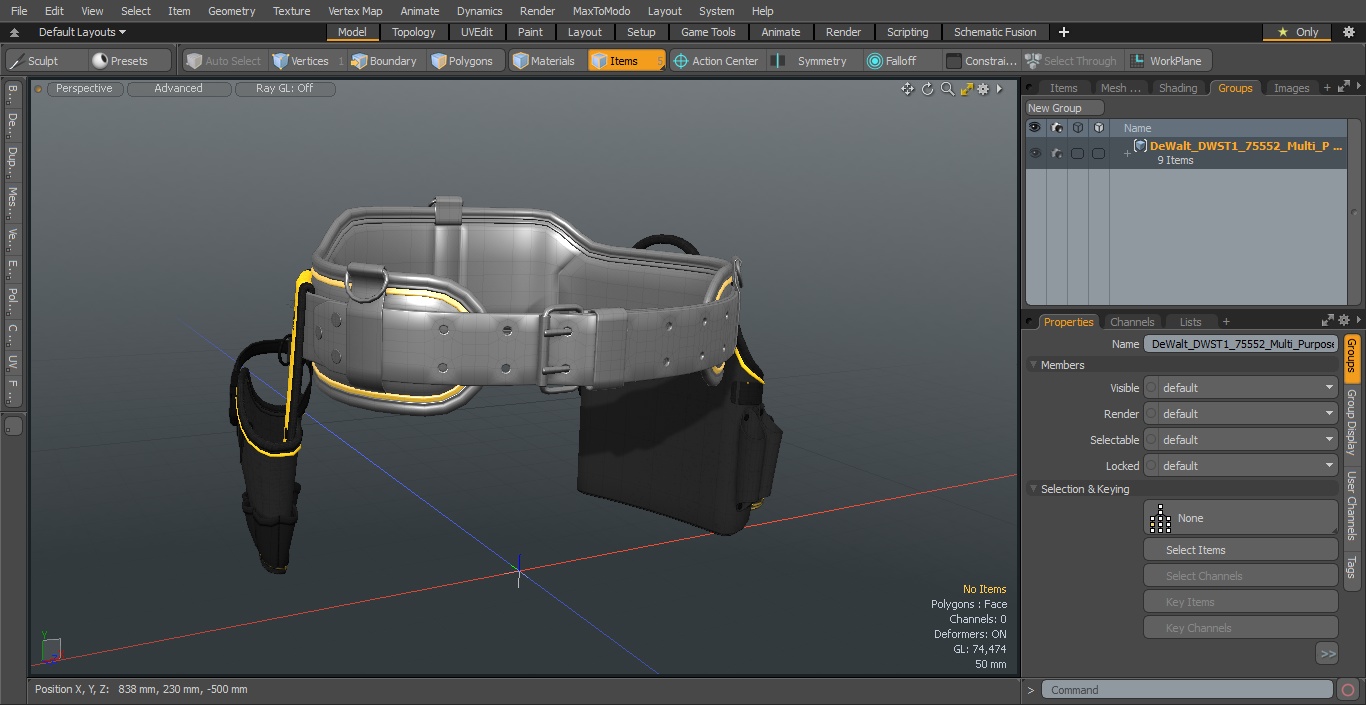Toggle first checkbox of DeWalt group row

coord(1077,153)
